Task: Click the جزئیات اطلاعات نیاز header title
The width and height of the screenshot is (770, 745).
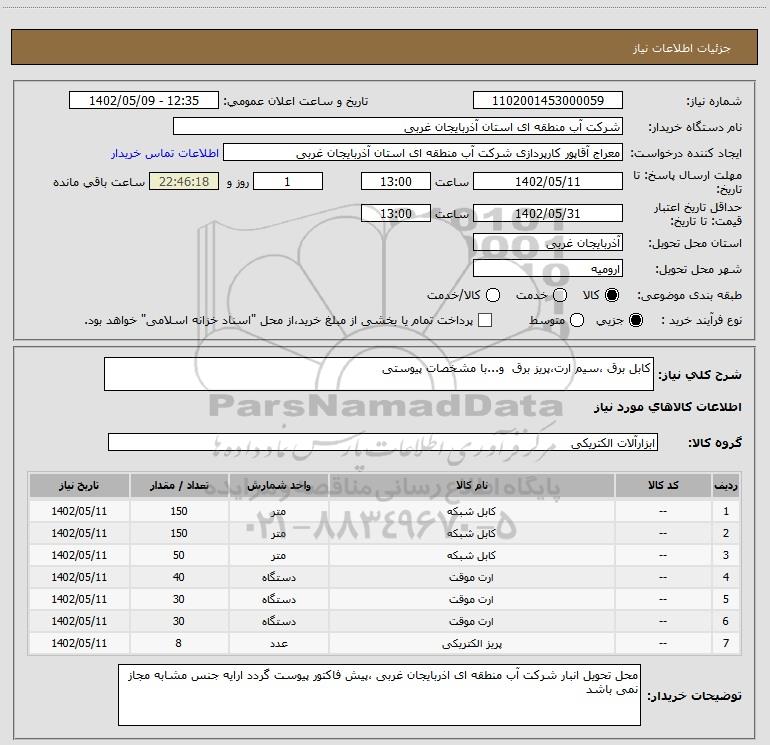Action: pos(681,48)
